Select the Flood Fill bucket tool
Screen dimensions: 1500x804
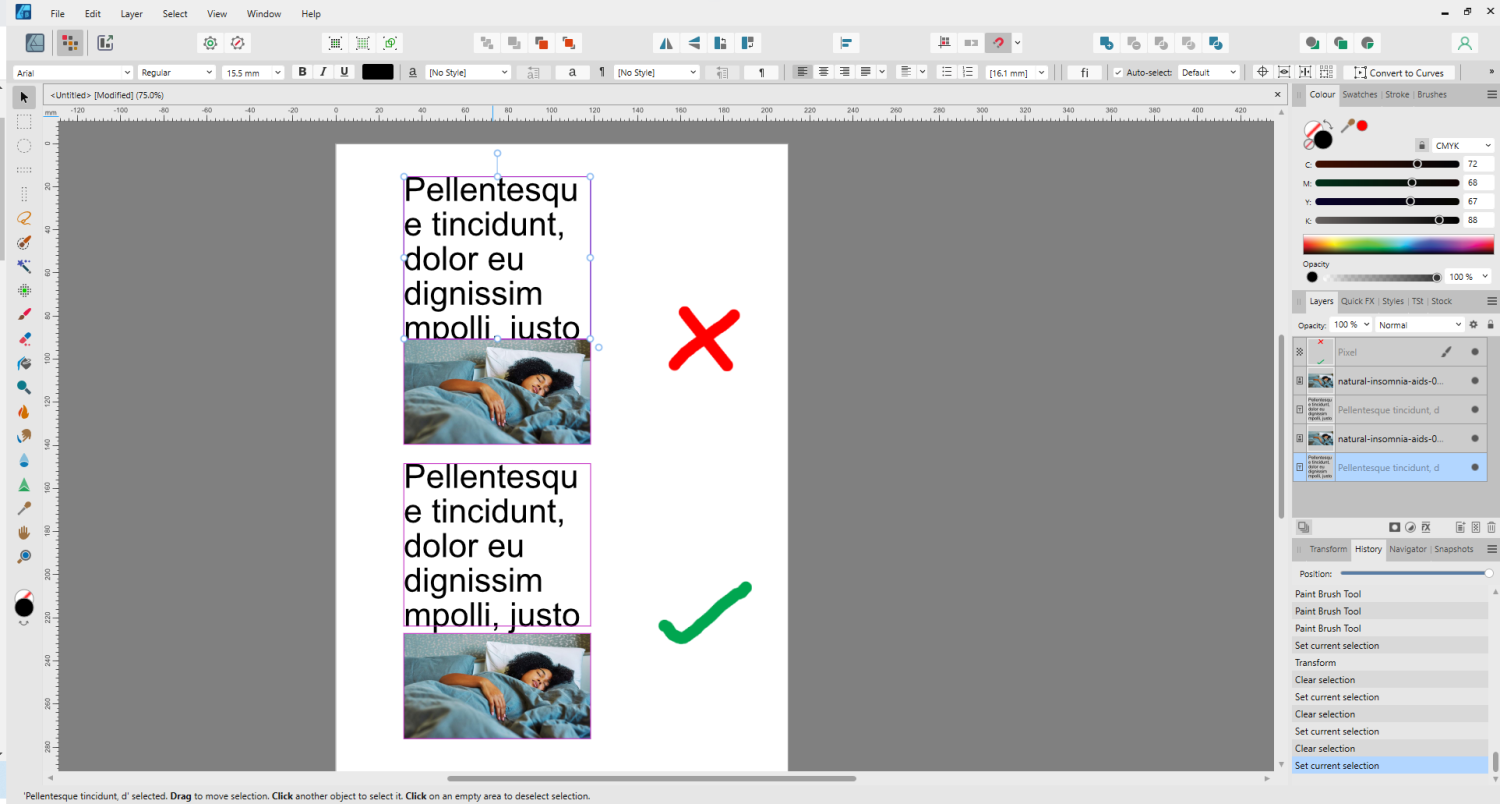tap(24, 363)
